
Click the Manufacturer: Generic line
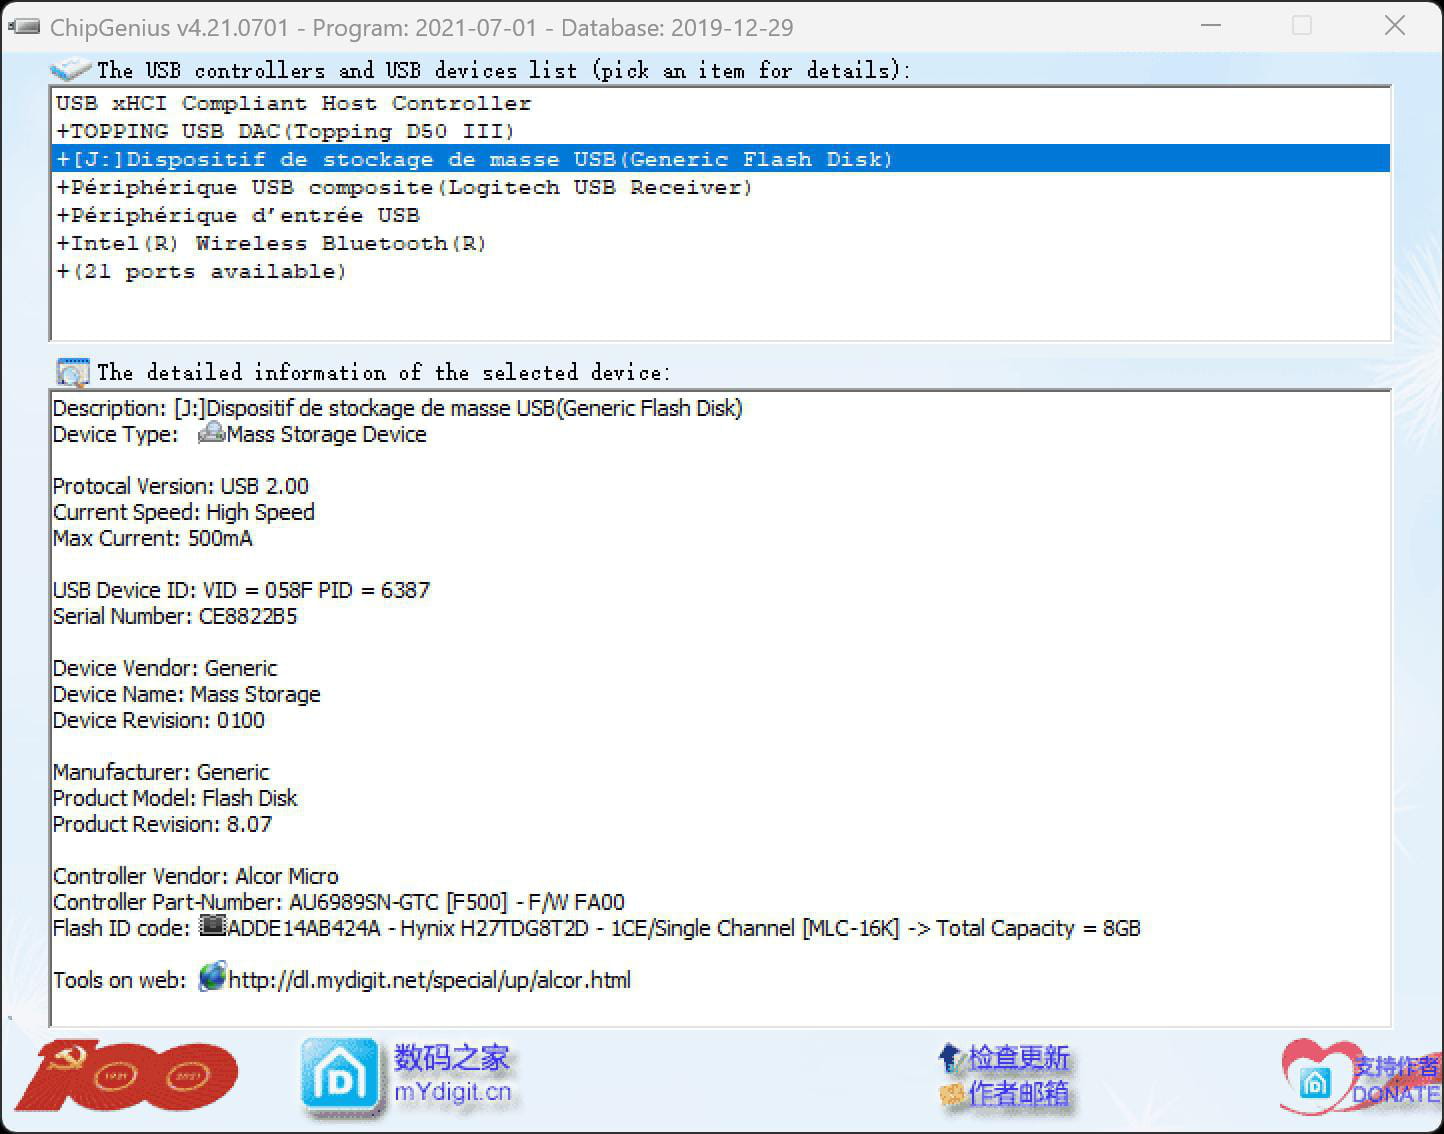click(x=161, y=772)
